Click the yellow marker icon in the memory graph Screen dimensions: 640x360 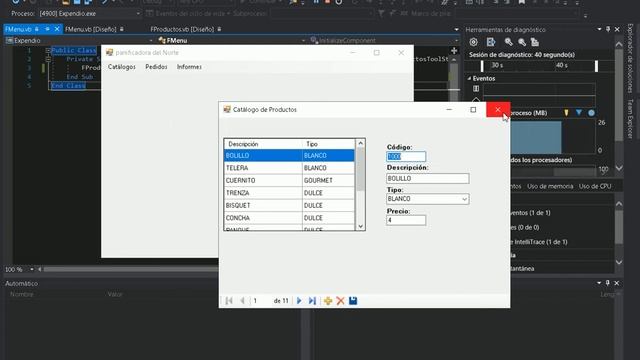[x=566, y=113]
